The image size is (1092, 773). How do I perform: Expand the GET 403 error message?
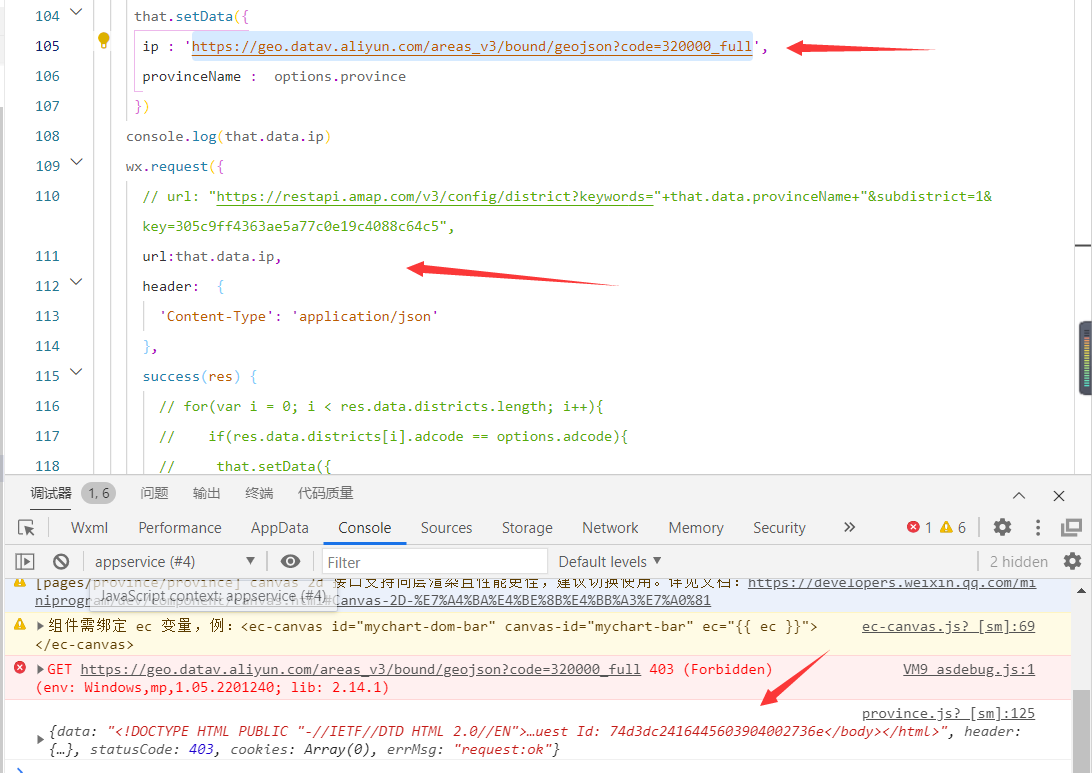40,669
